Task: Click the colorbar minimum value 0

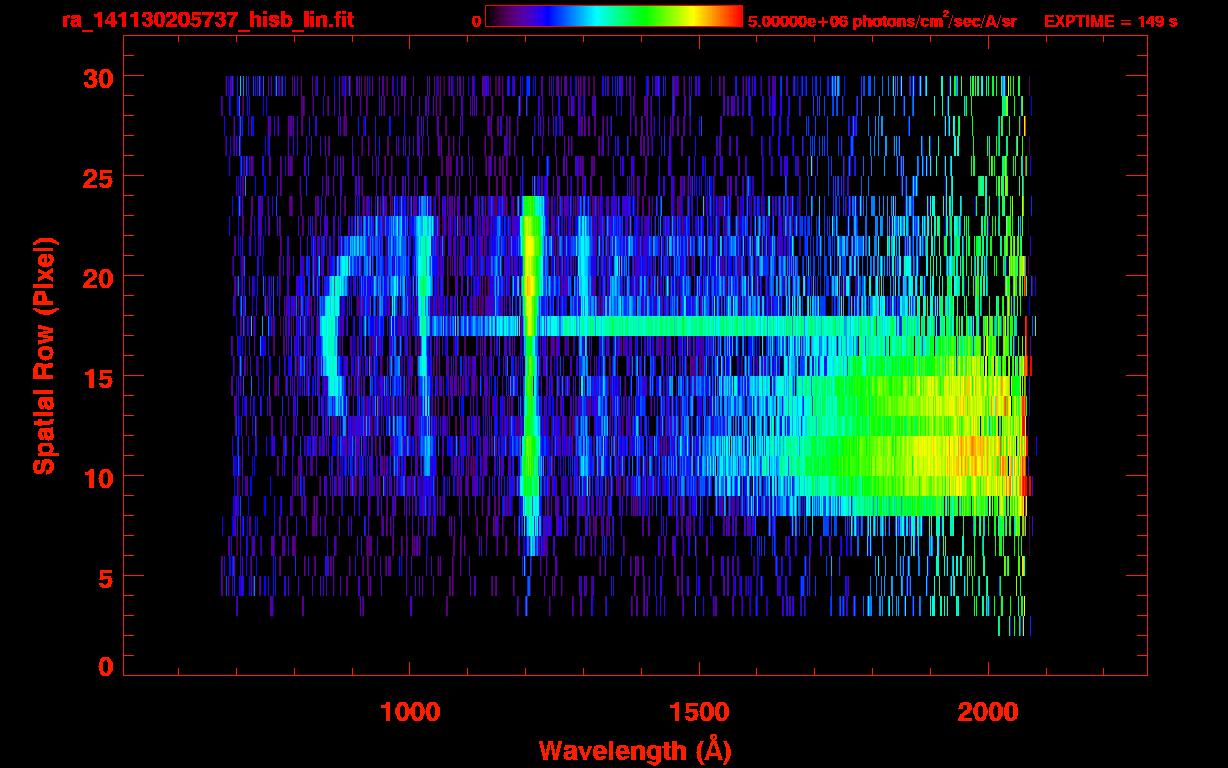Action: coord(476,21)
